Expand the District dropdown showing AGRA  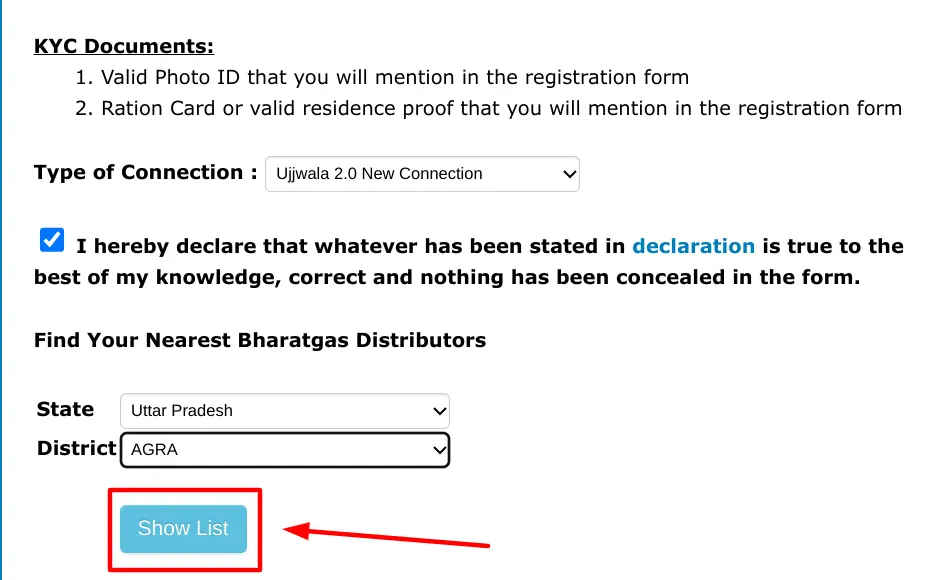(283, 450)
